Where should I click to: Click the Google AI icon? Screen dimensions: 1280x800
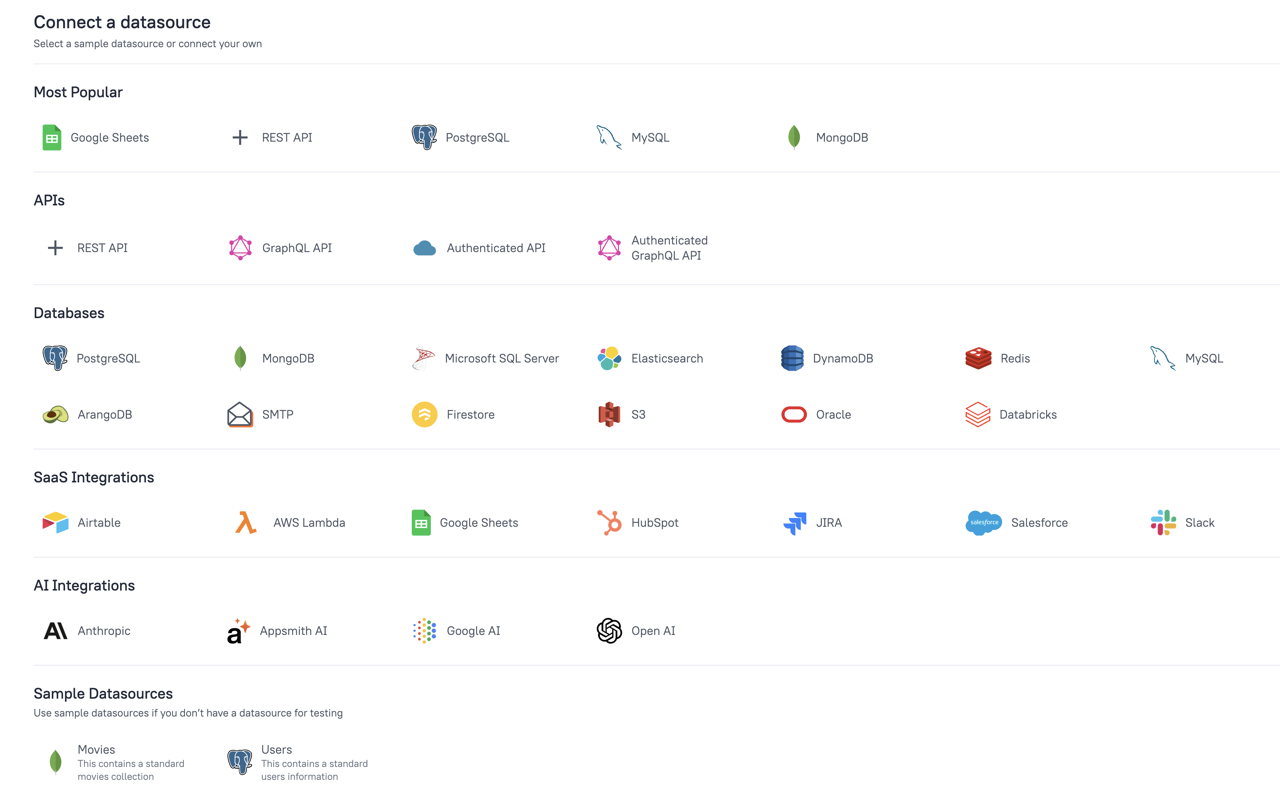(424, 631)
